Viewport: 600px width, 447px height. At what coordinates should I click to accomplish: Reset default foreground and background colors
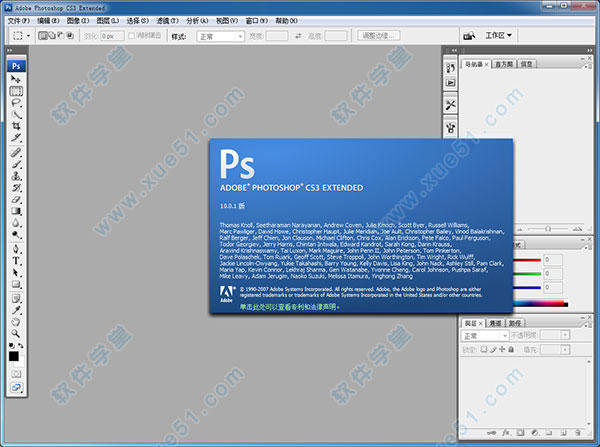tap(11, 346)
